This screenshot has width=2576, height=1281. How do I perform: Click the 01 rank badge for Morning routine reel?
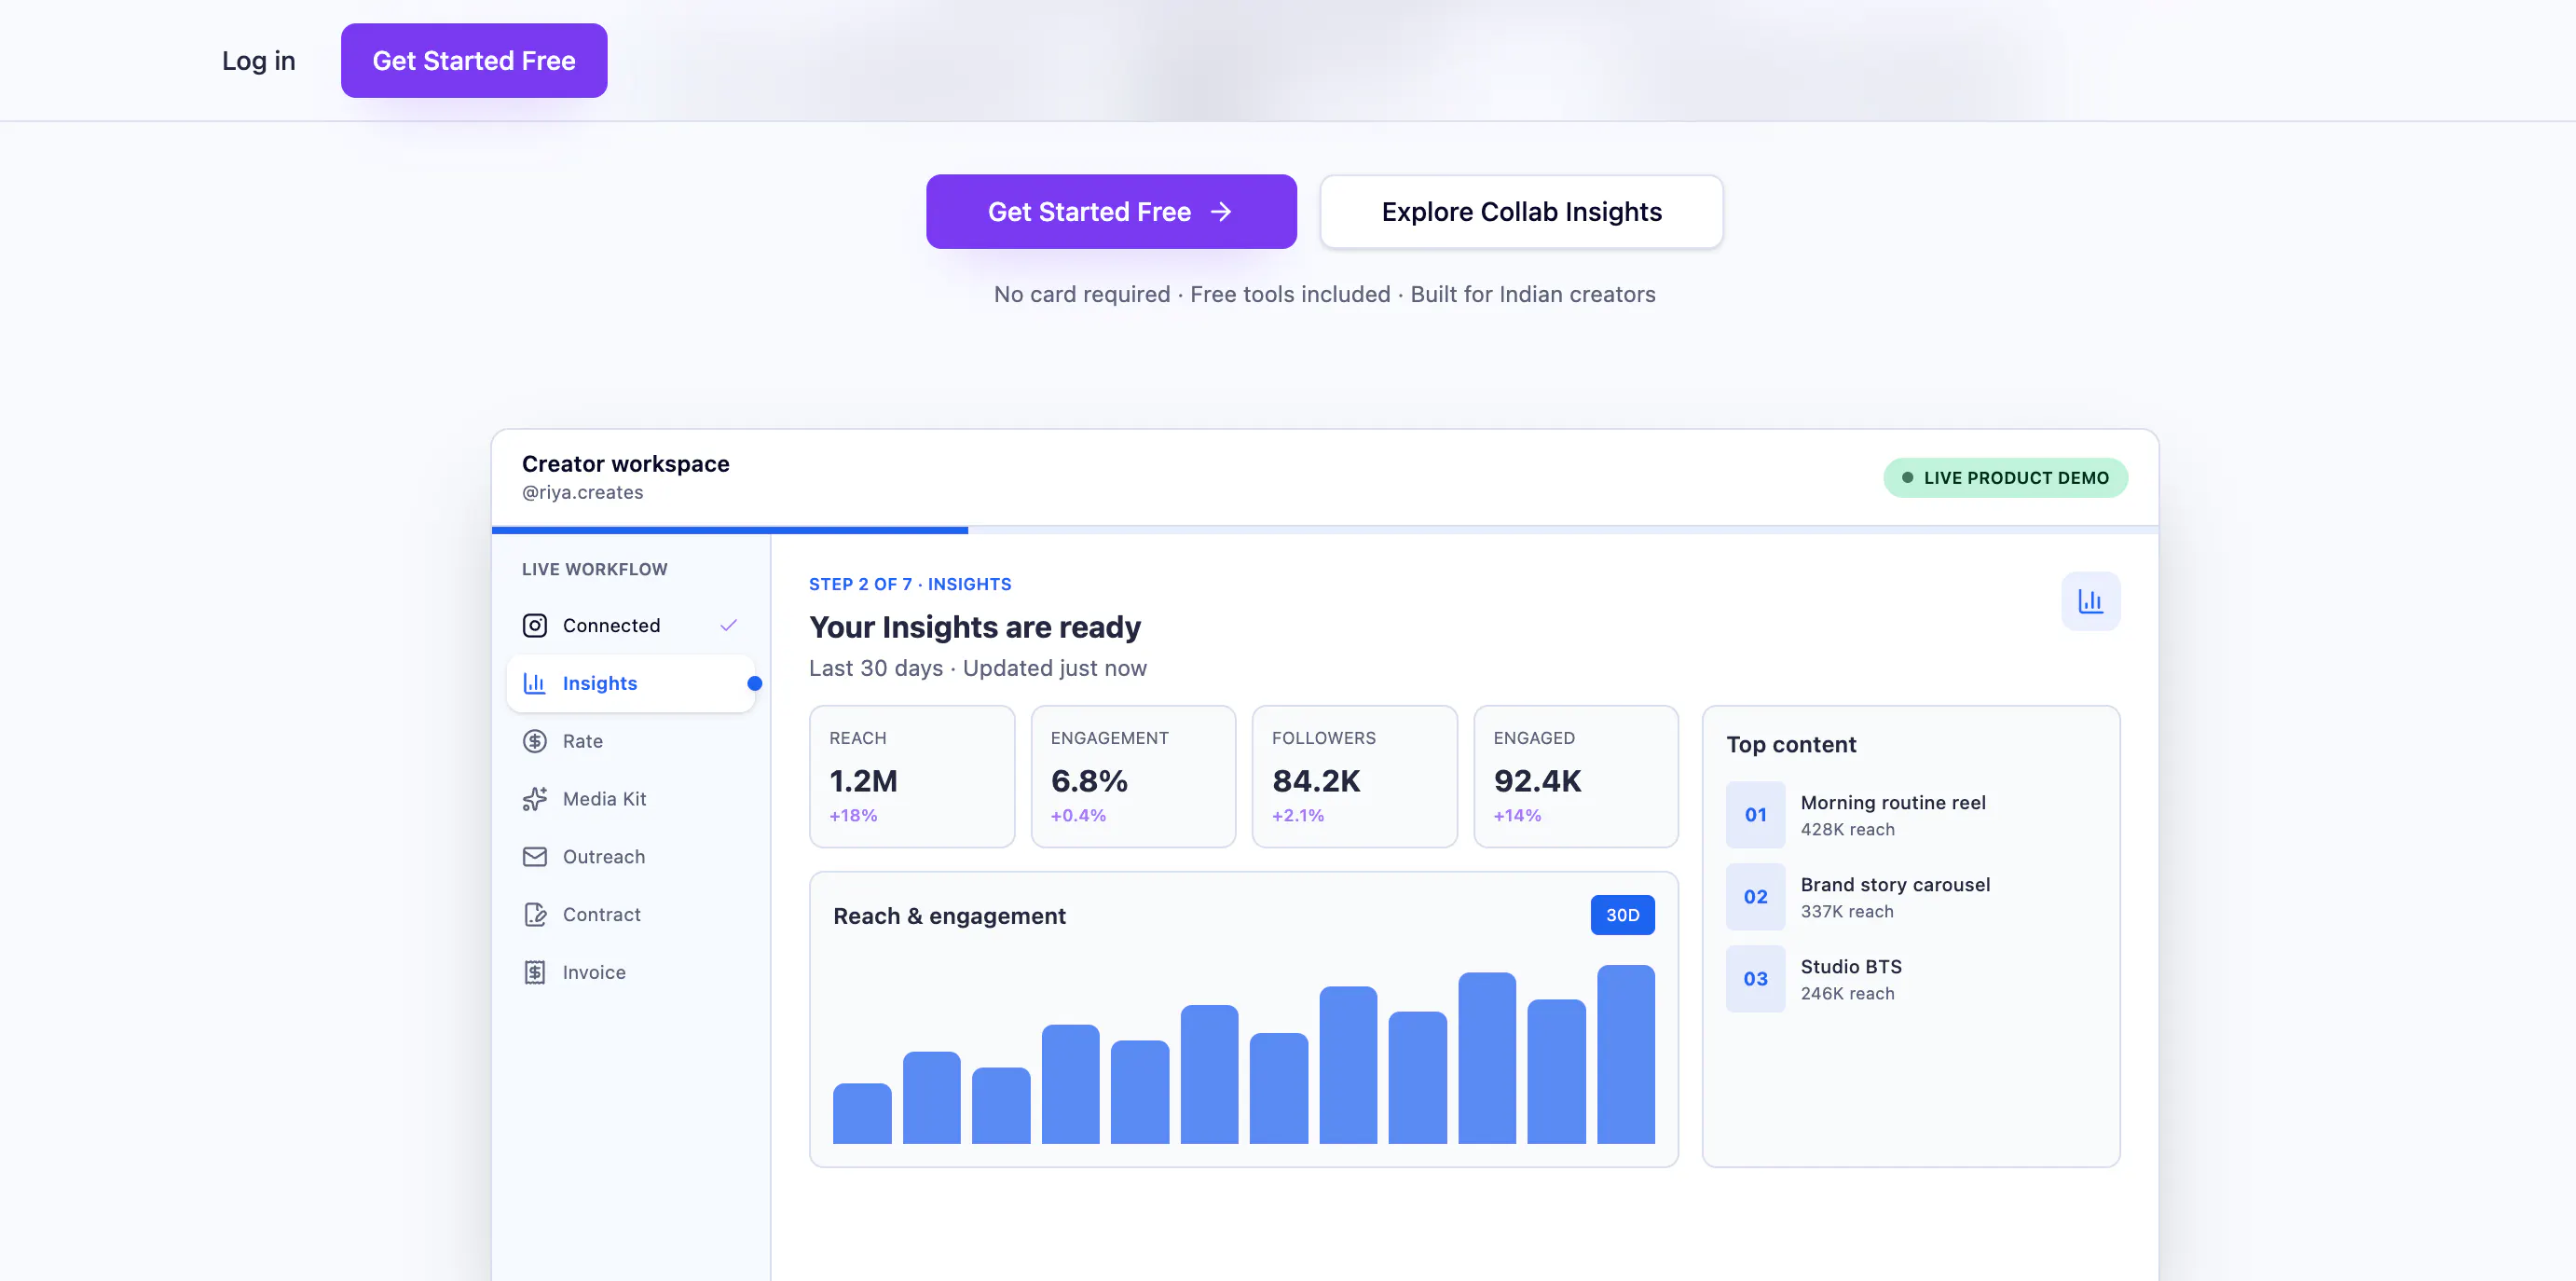tap(1755, 815)
